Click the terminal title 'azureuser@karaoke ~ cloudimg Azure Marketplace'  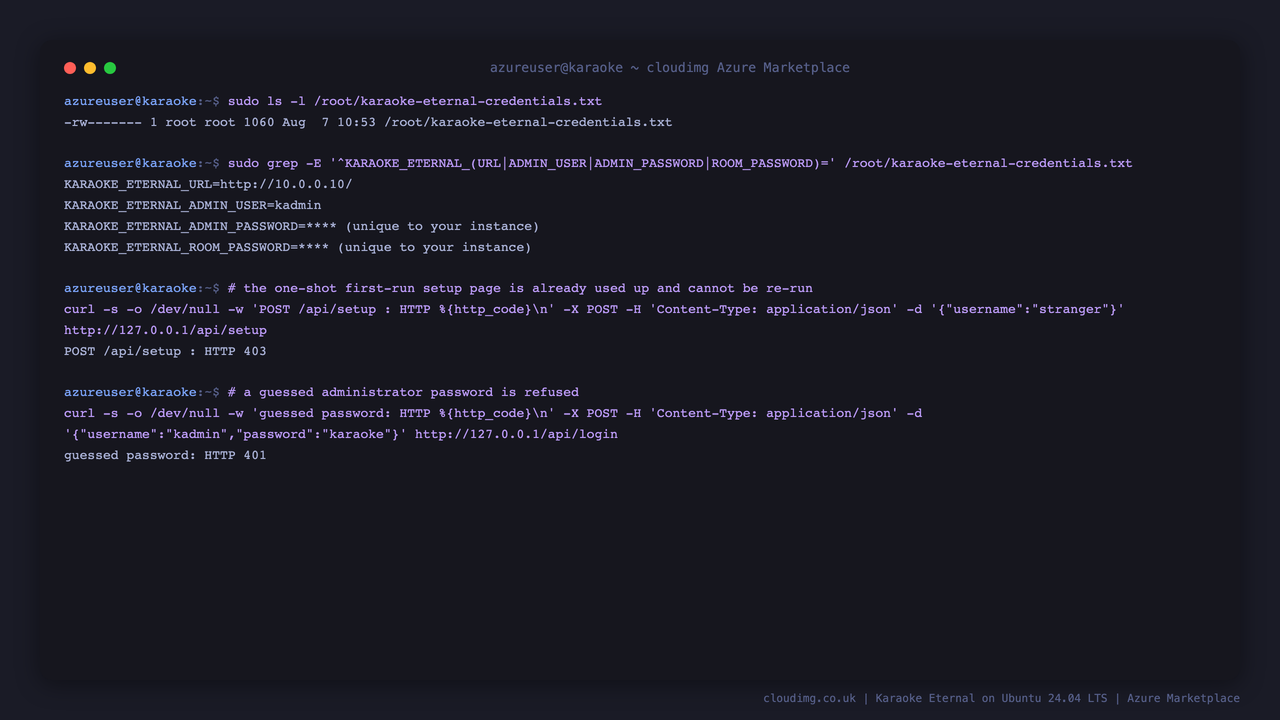pos(670,68)
